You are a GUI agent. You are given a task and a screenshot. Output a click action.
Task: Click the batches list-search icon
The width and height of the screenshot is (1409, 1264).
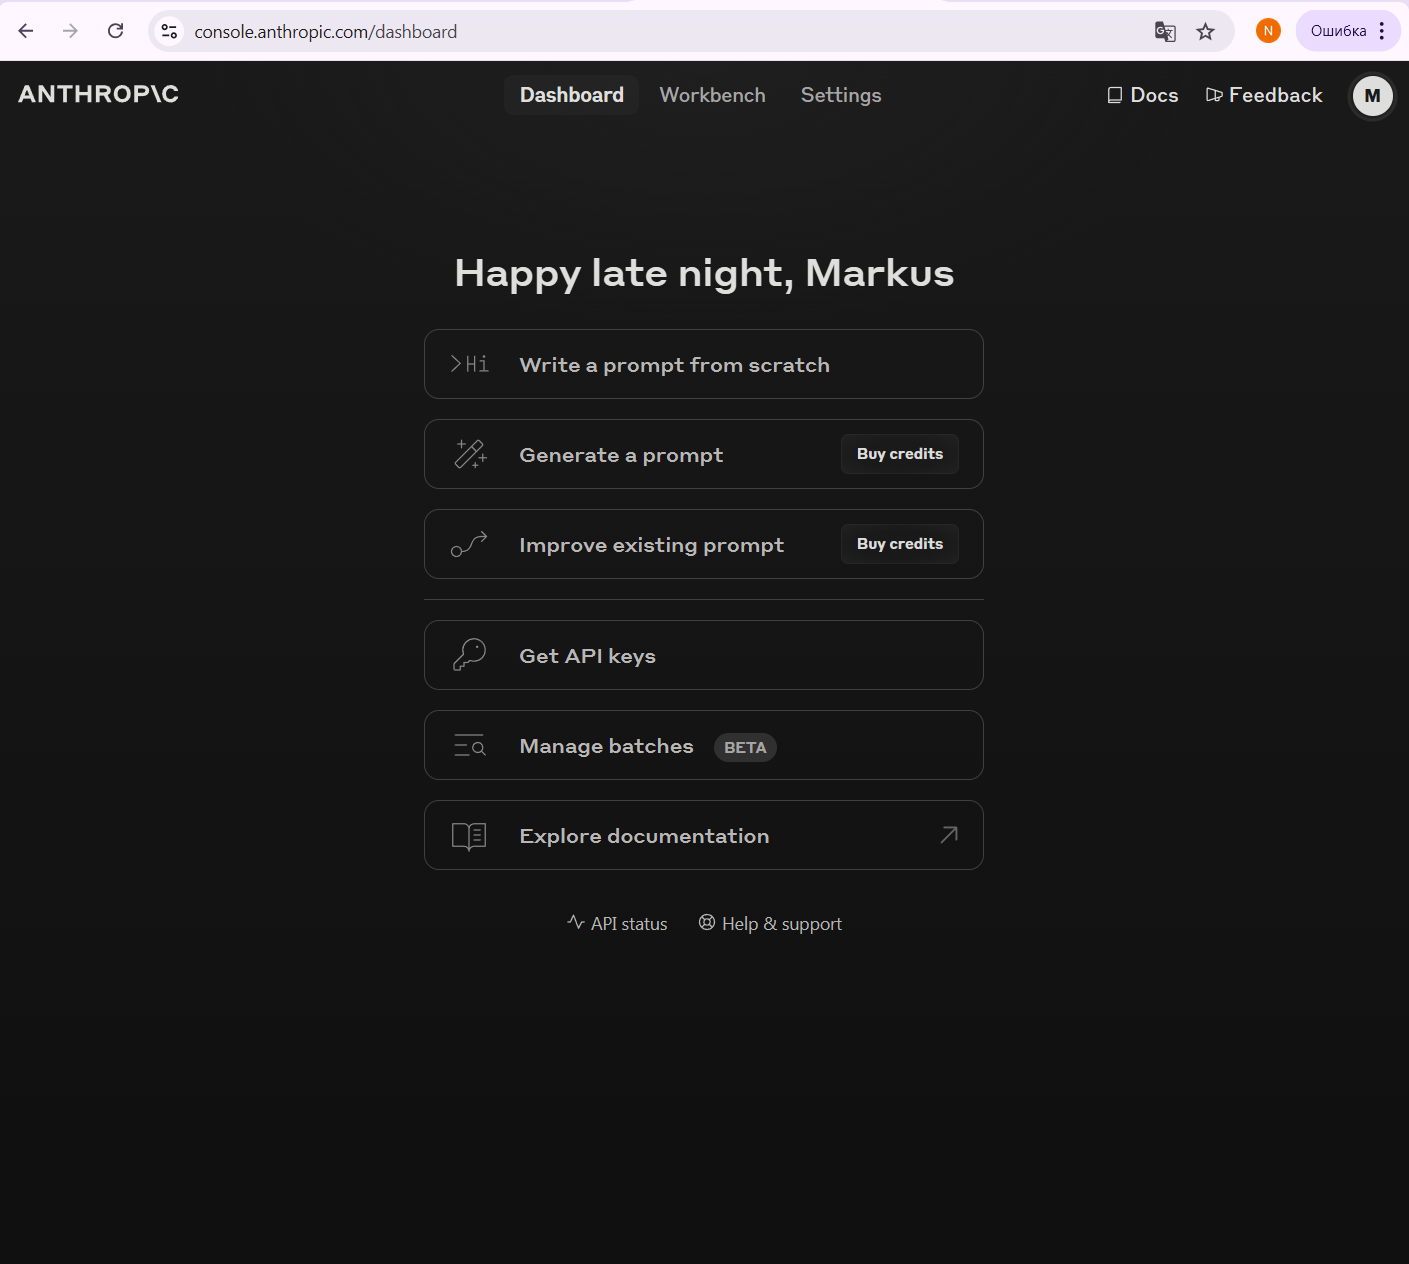pos(469,746)
